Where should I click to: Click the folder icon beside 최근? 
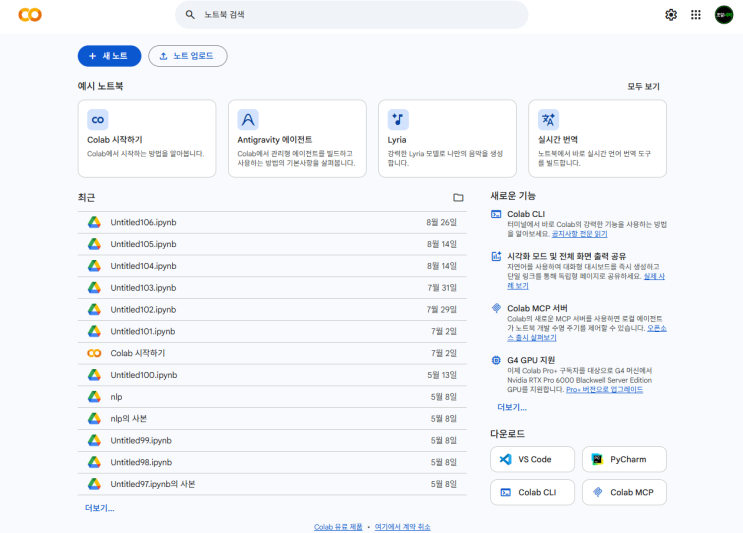coord(458,198)
